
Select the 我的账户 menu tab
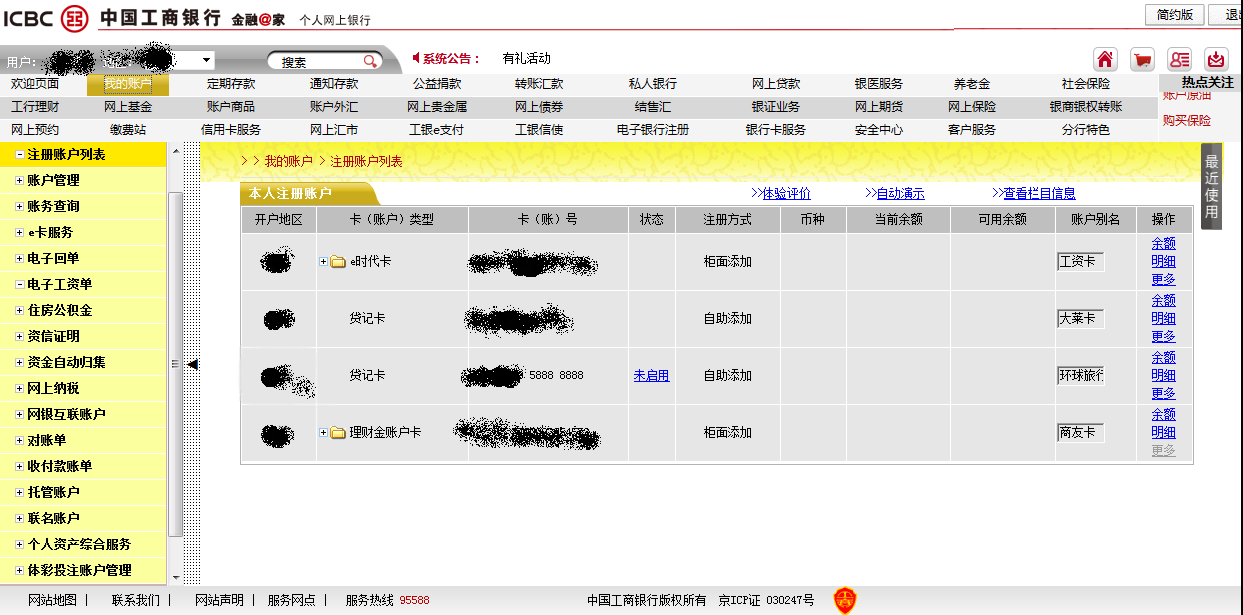click(128, 84)
